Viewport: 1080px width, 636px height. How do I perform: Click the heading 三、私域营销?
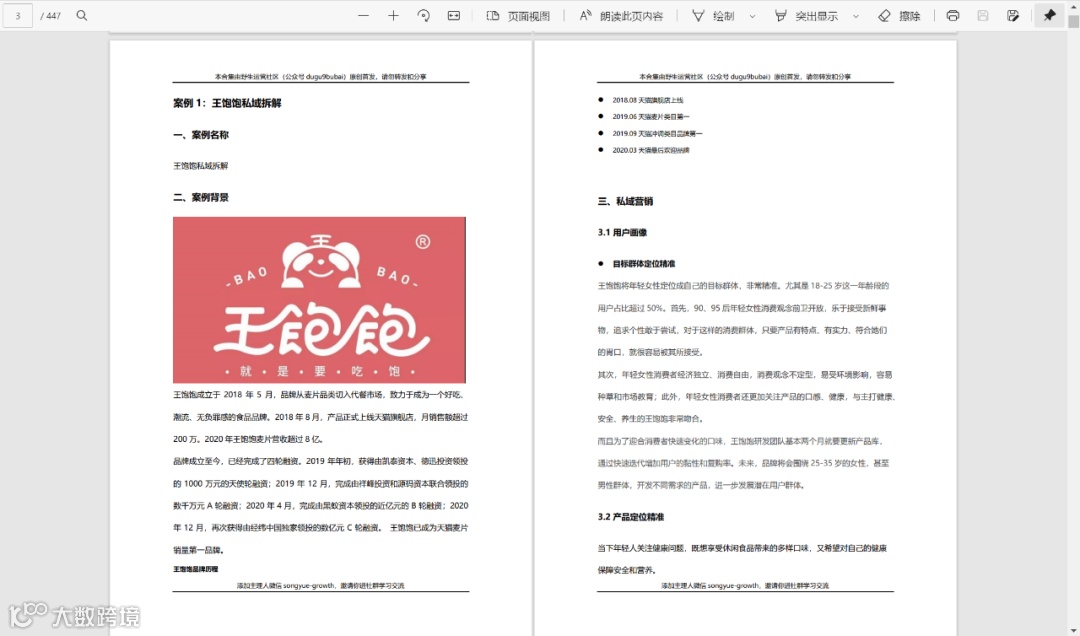pos(625,201)
